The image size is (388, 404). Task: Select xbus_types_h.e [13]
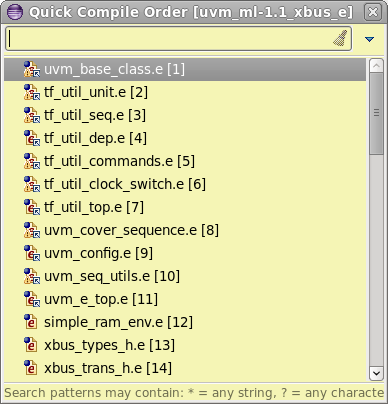185,345
